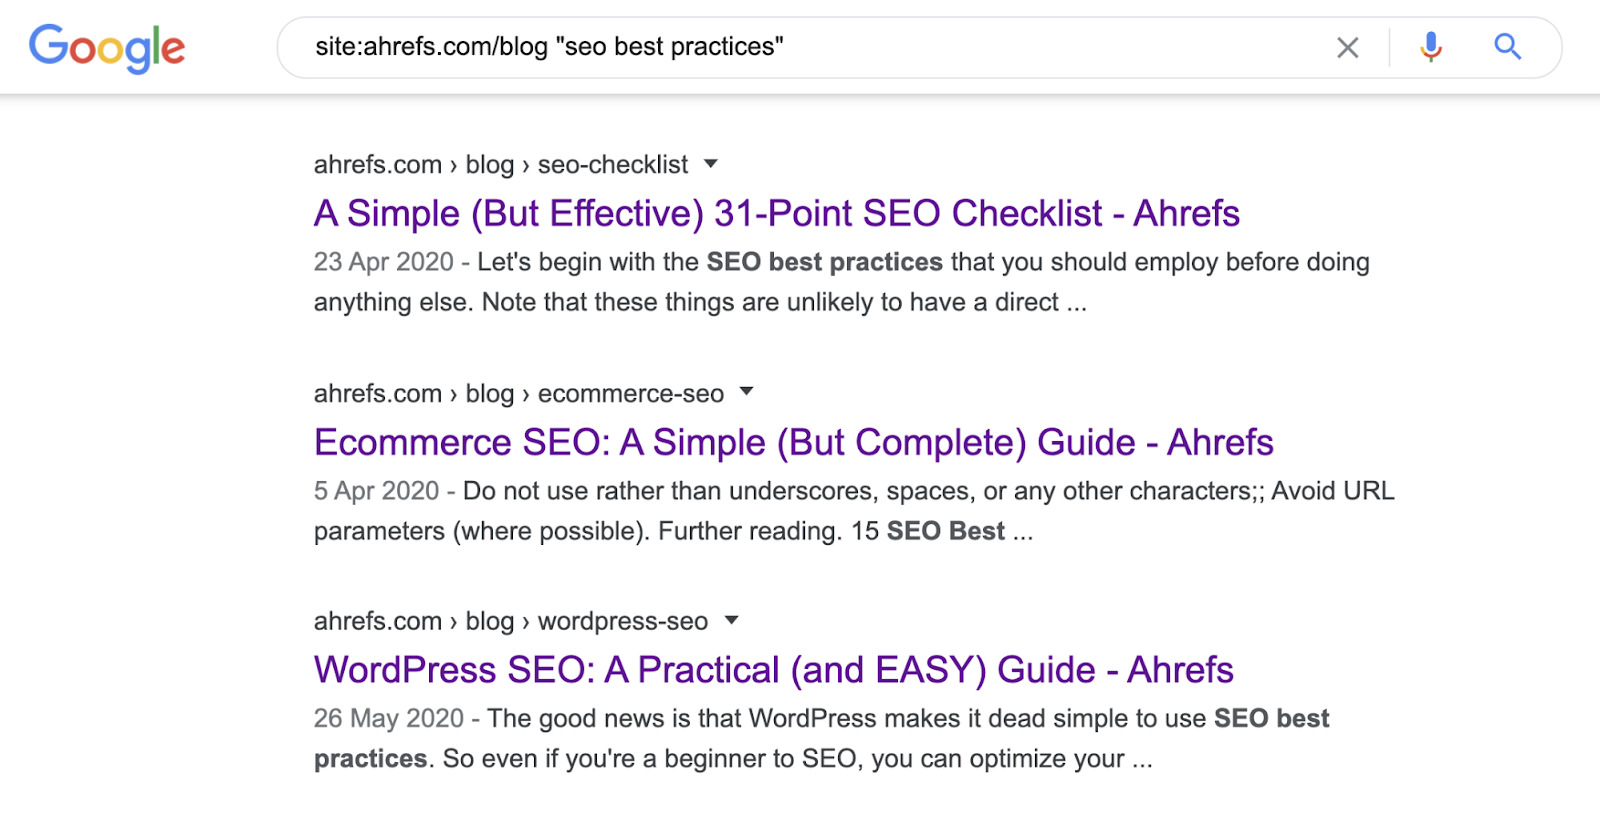Open the 31-Point SEO Checklist result
The width and height of the screenshot is (1600, 818).
[x=776, y=213]
